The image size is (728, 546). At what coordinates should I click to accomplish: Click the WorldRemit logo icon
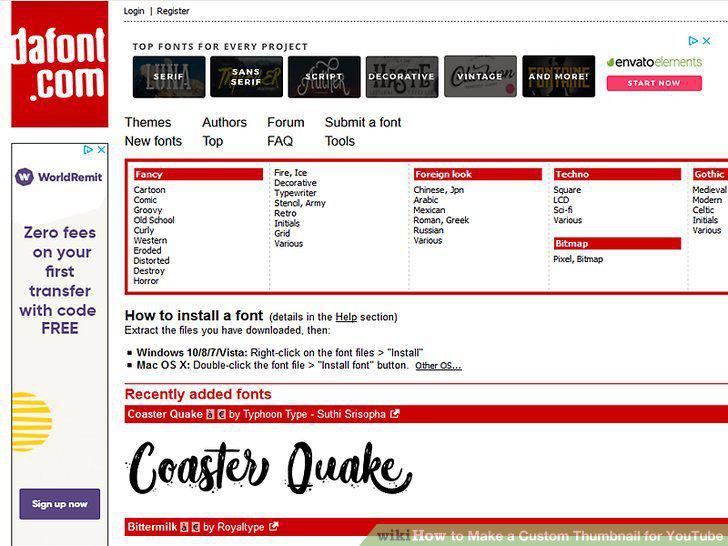click(x=24, y=177)
